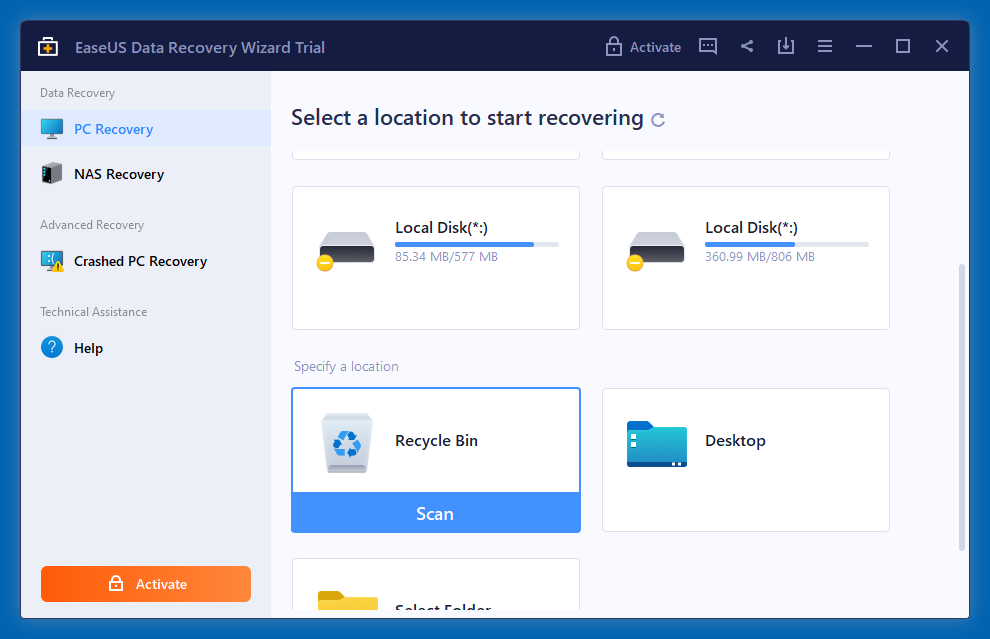
Task: Click usage bar of 806 MB Local Disk
Action: coord(787,244)
